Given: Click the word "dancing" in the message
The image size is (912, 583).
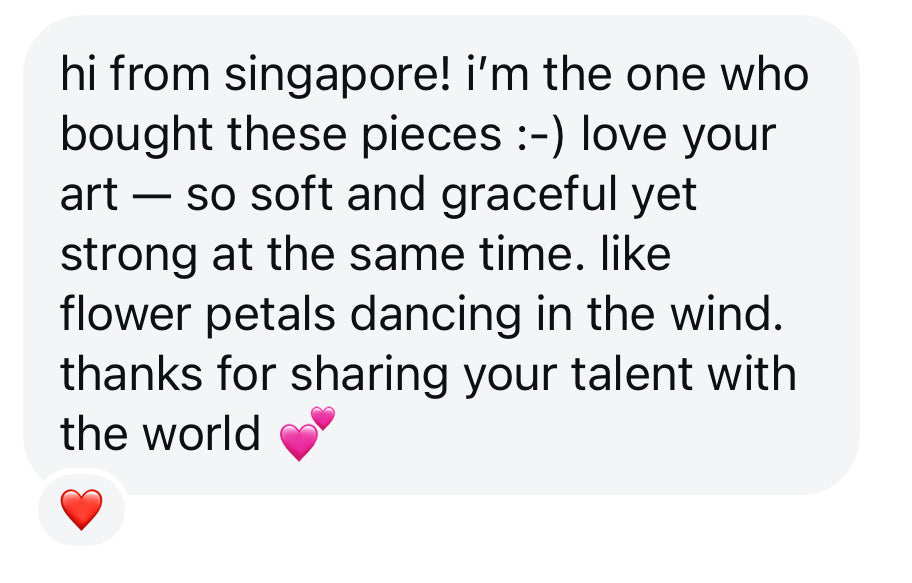Looking at the screenshot, I should click(x=435, y=315).
